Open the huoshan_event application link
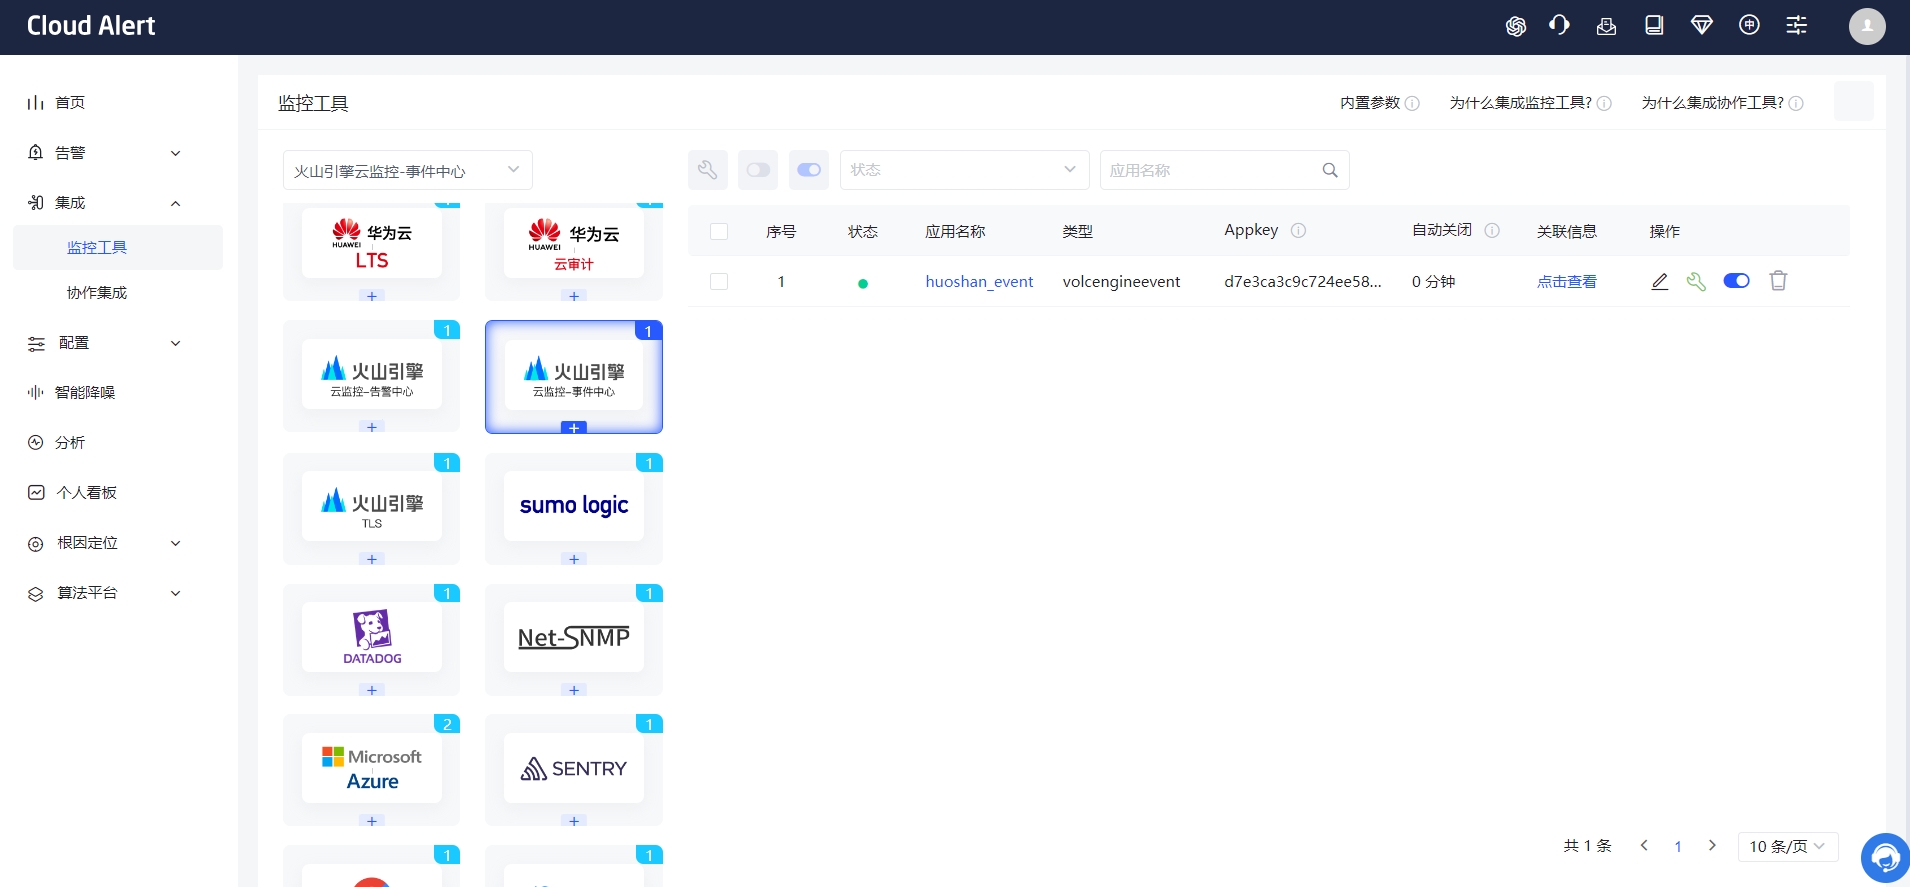 coord(979,282)
